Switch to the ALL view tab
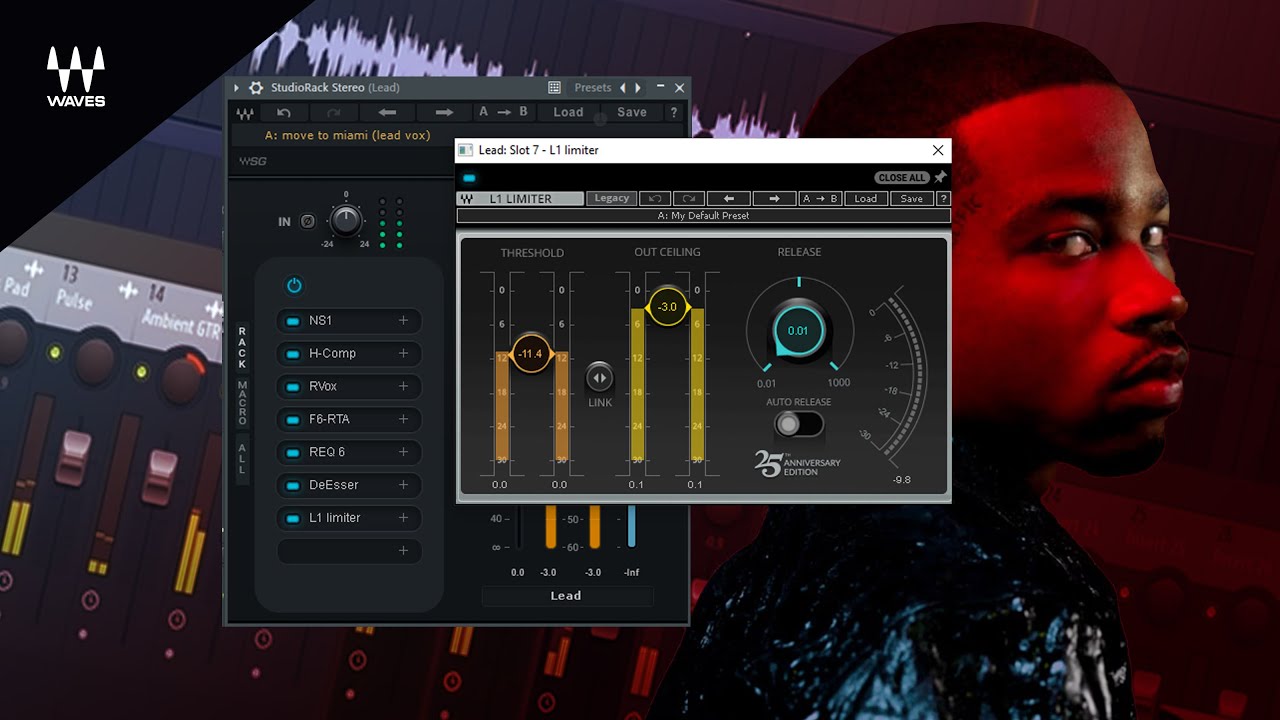1280x720 pixels. coord(242,458)
